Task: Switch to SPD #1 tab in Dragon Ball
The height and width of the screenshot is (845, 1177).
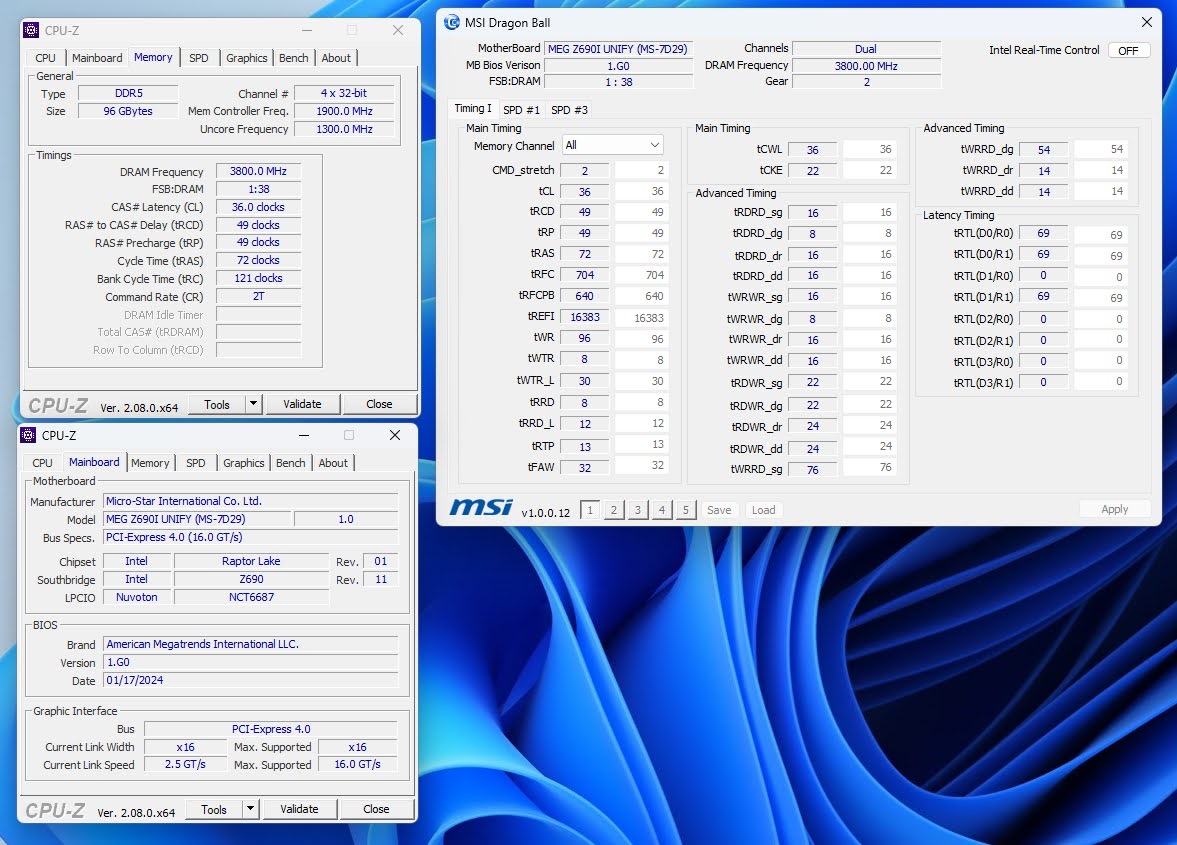Action: [521, 110]
